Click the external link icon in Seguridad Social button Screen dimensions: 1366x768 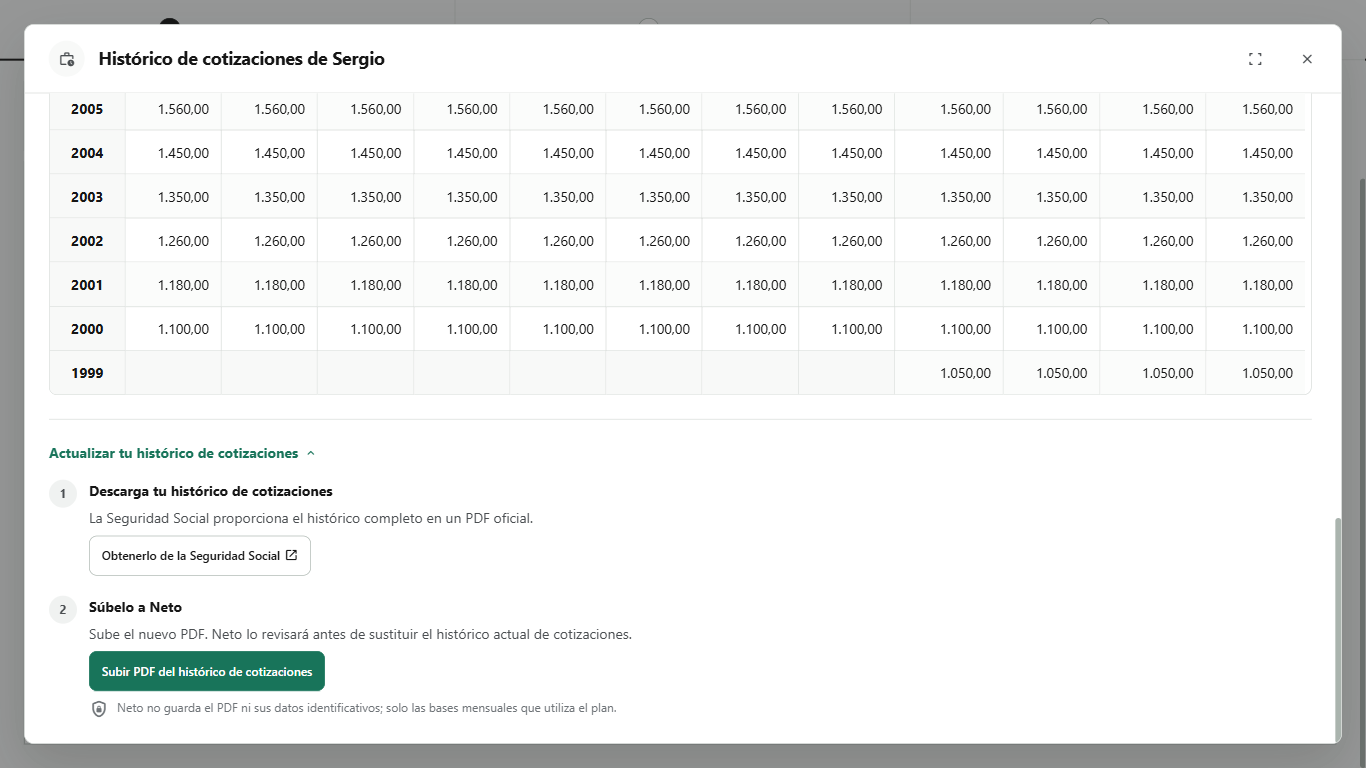(292, 555)
